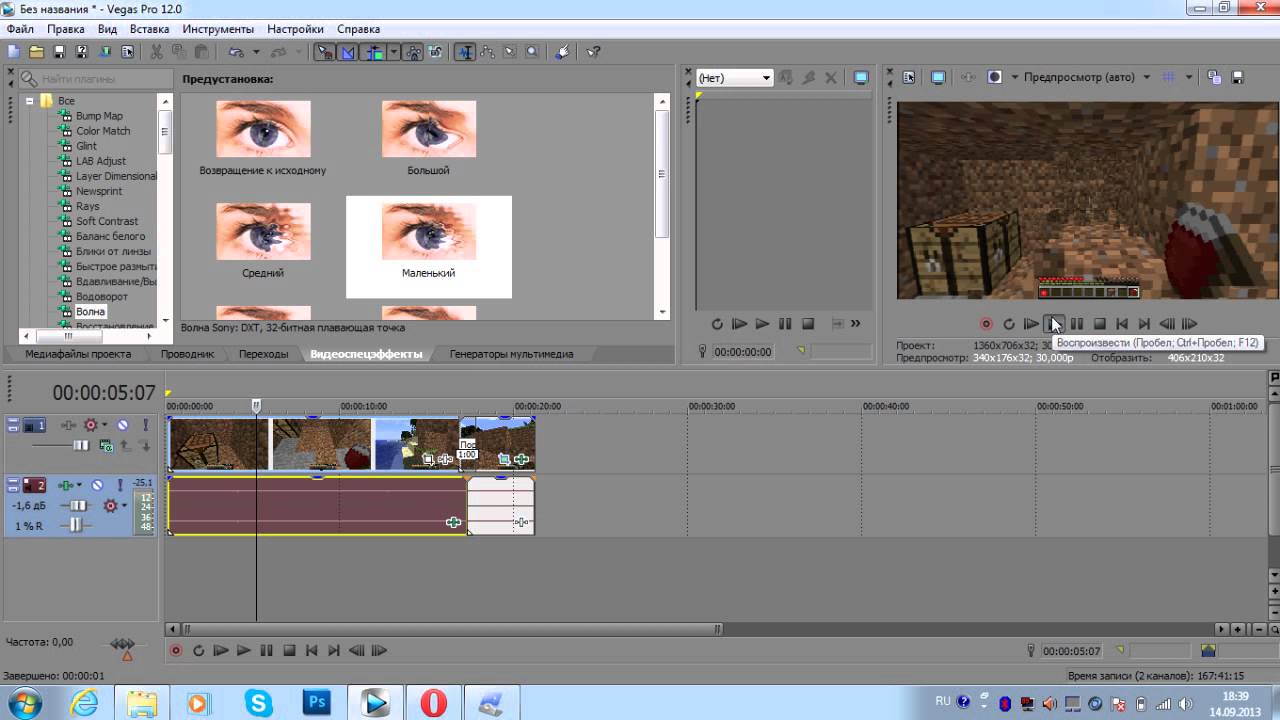Click the Undo arrow icon

pos(236,52)
